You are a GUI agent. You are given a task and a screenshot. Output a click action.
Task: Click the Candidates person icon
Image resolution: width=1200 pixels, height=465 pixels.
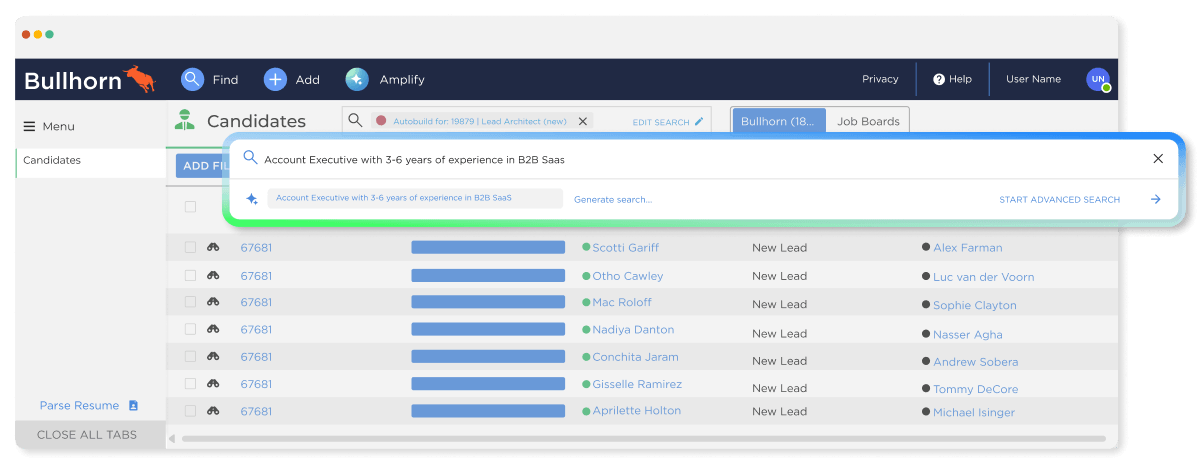click(x=184, y=120)
